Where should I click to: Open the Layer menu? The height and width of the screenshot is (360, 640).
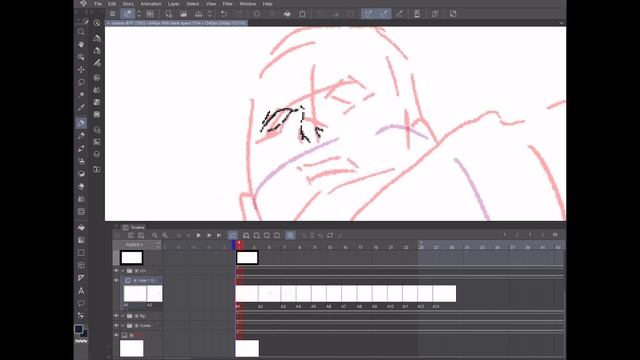(x=173, y=4)
